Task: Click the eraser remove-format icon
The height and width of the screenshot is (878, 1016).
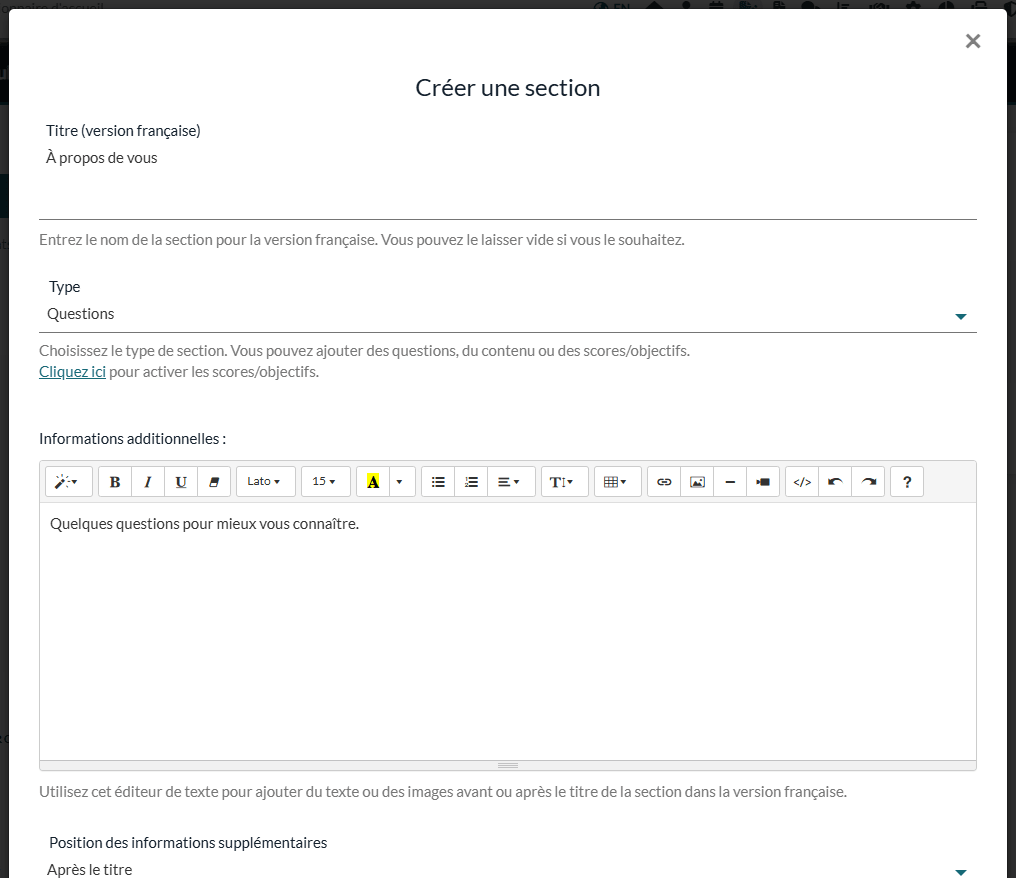Action: tap(214, 481)
